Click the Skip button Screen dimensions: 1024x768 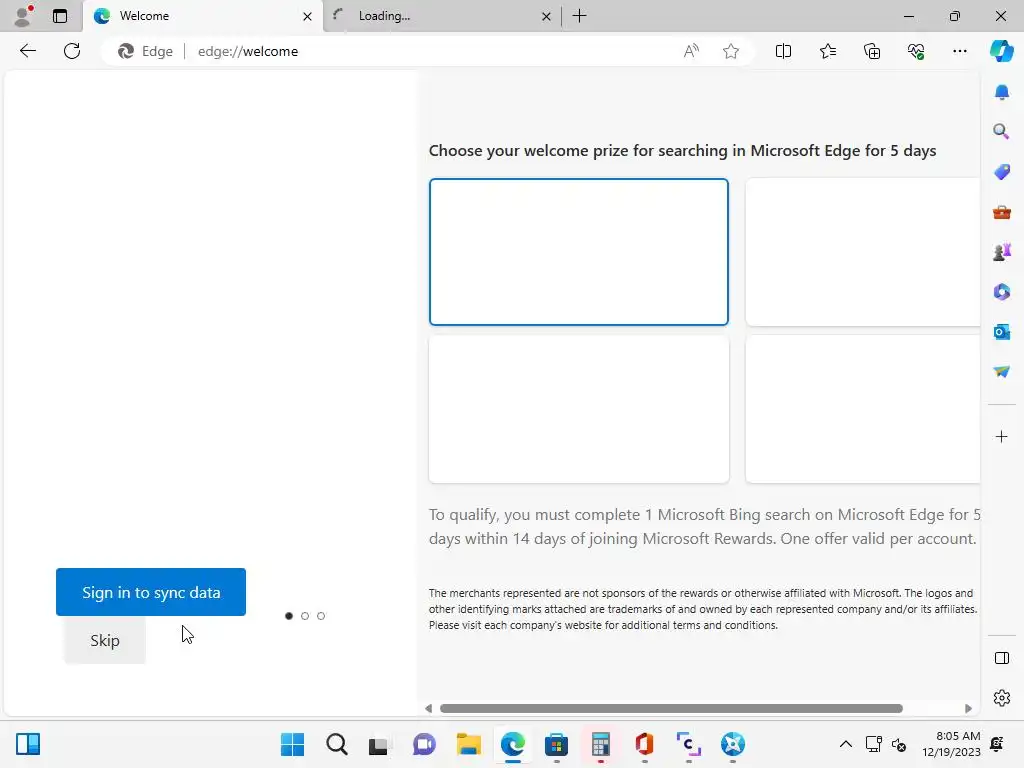pyautogui.click(x=104, y=640)
